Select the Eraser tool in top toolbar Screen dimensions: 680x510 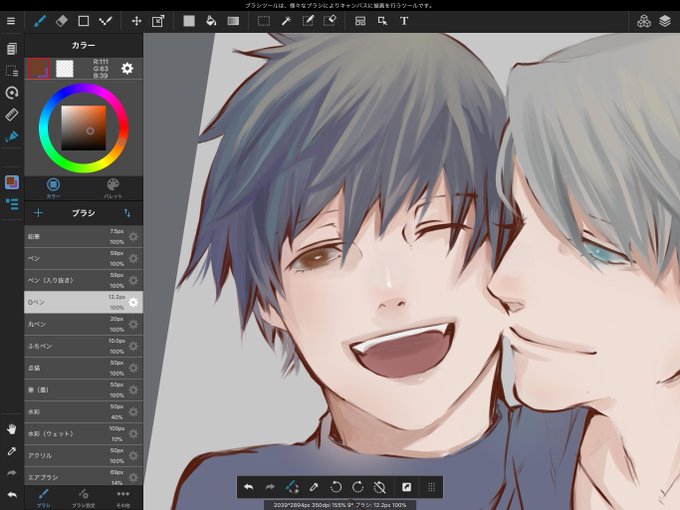[x=62, y=21]
